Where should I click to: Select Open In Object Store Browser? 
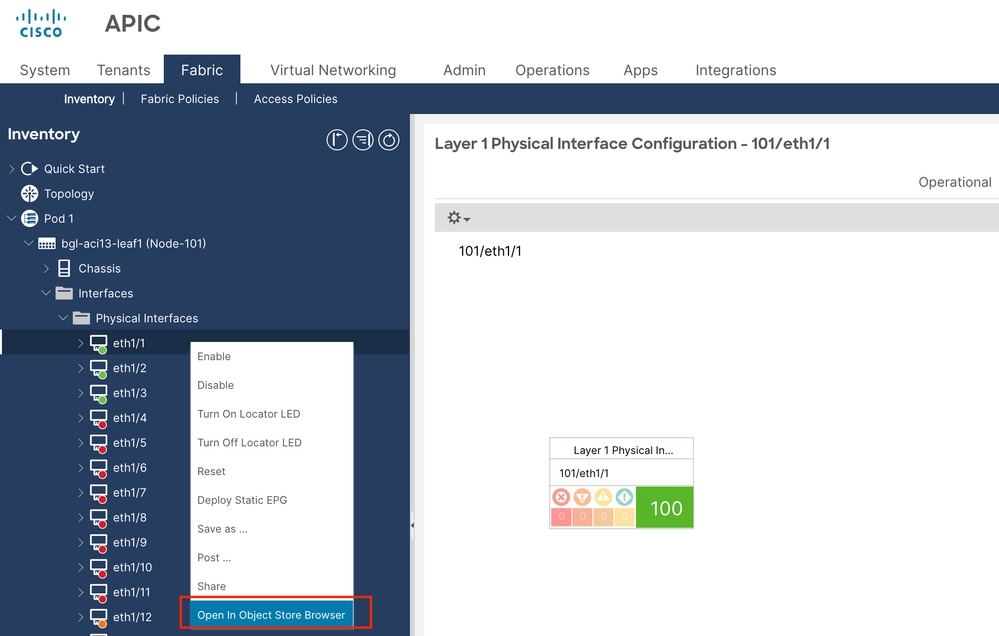(x=271, y=614)
